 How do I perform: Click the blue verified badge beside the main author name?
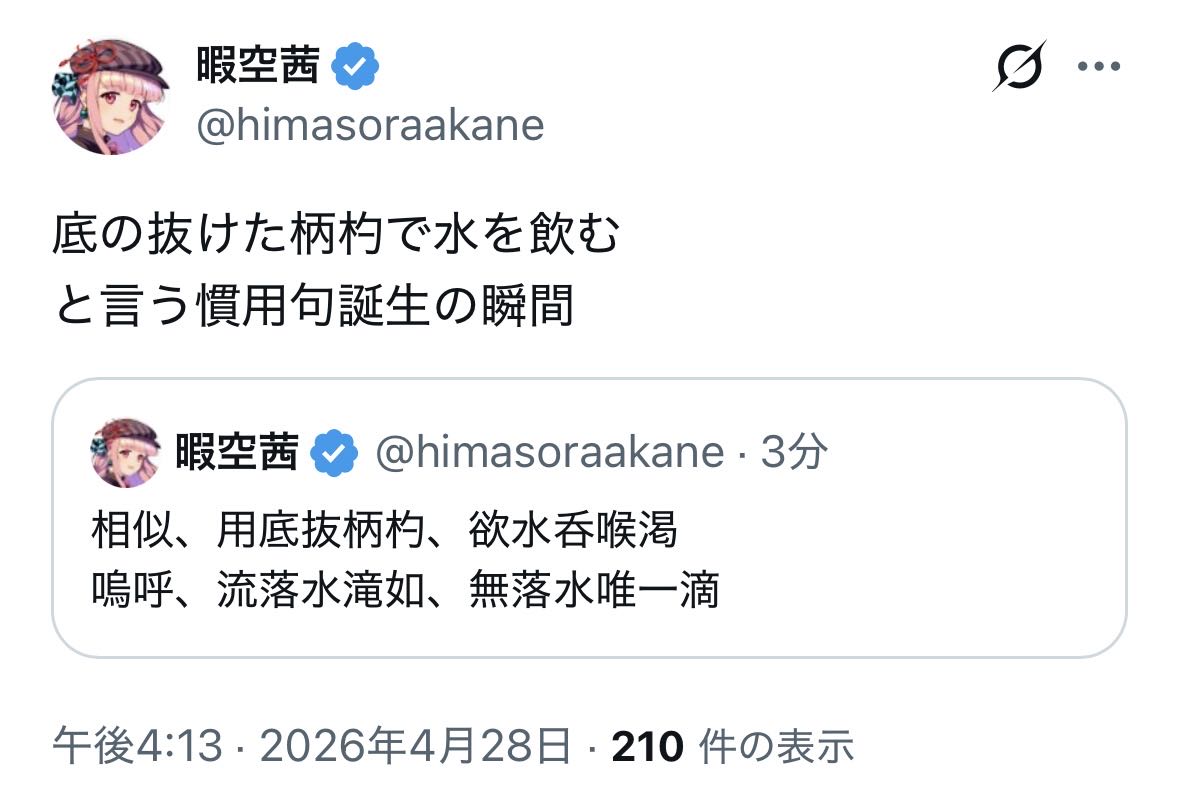point(355,67)
